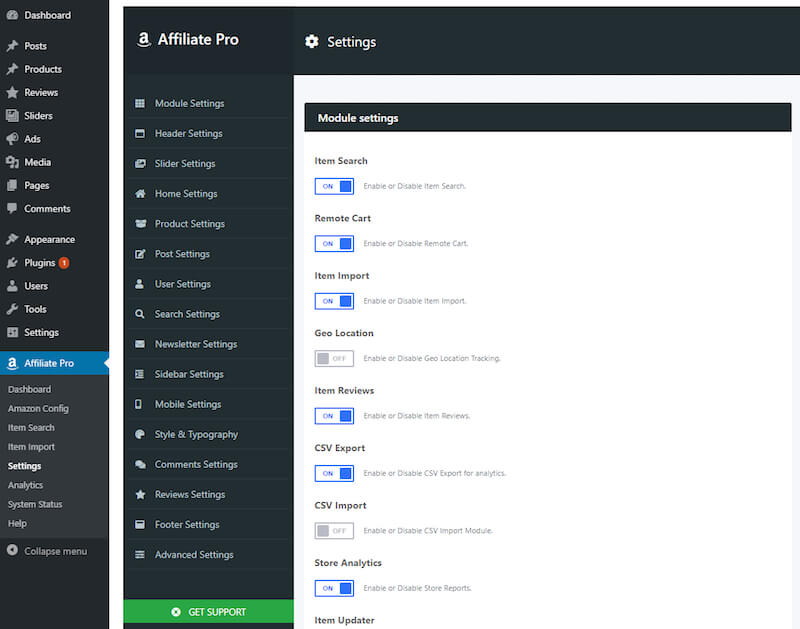Click the Amazon logo beside Affiliate Pro title
800x629 pixels.
coord(143,40)
